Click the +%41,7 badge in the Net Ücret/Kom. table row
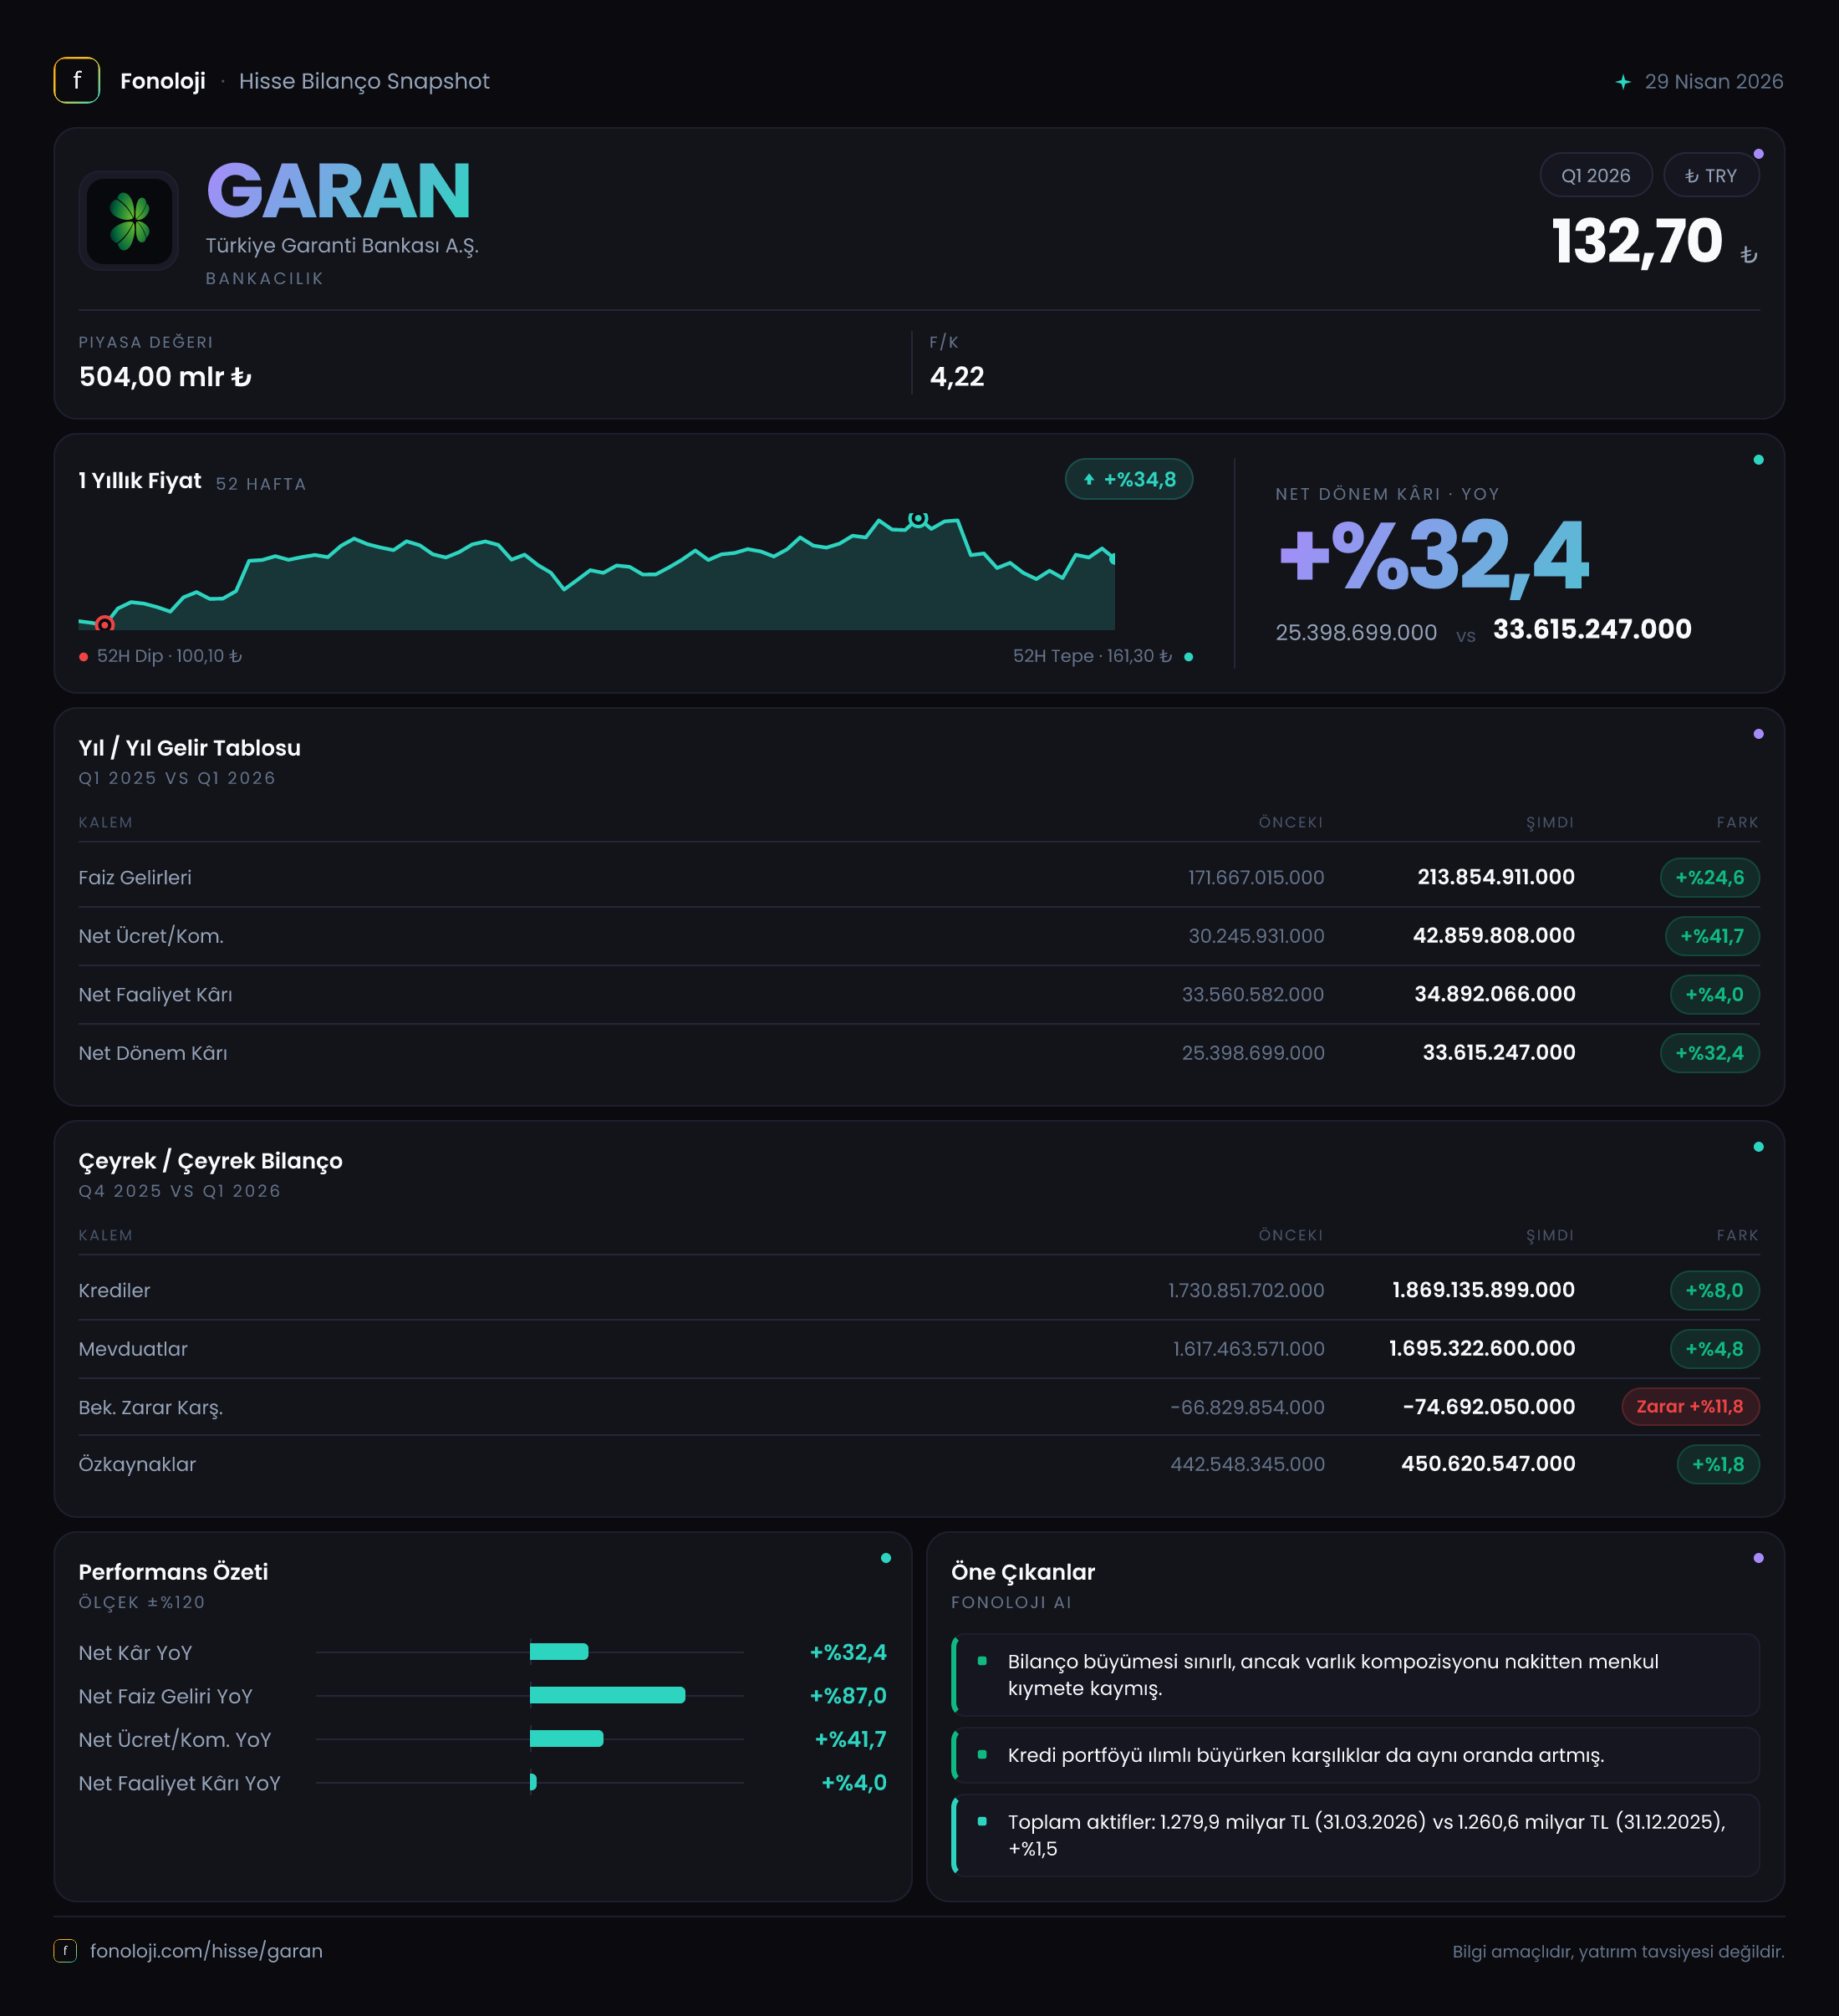 (x=1712, y=936)
